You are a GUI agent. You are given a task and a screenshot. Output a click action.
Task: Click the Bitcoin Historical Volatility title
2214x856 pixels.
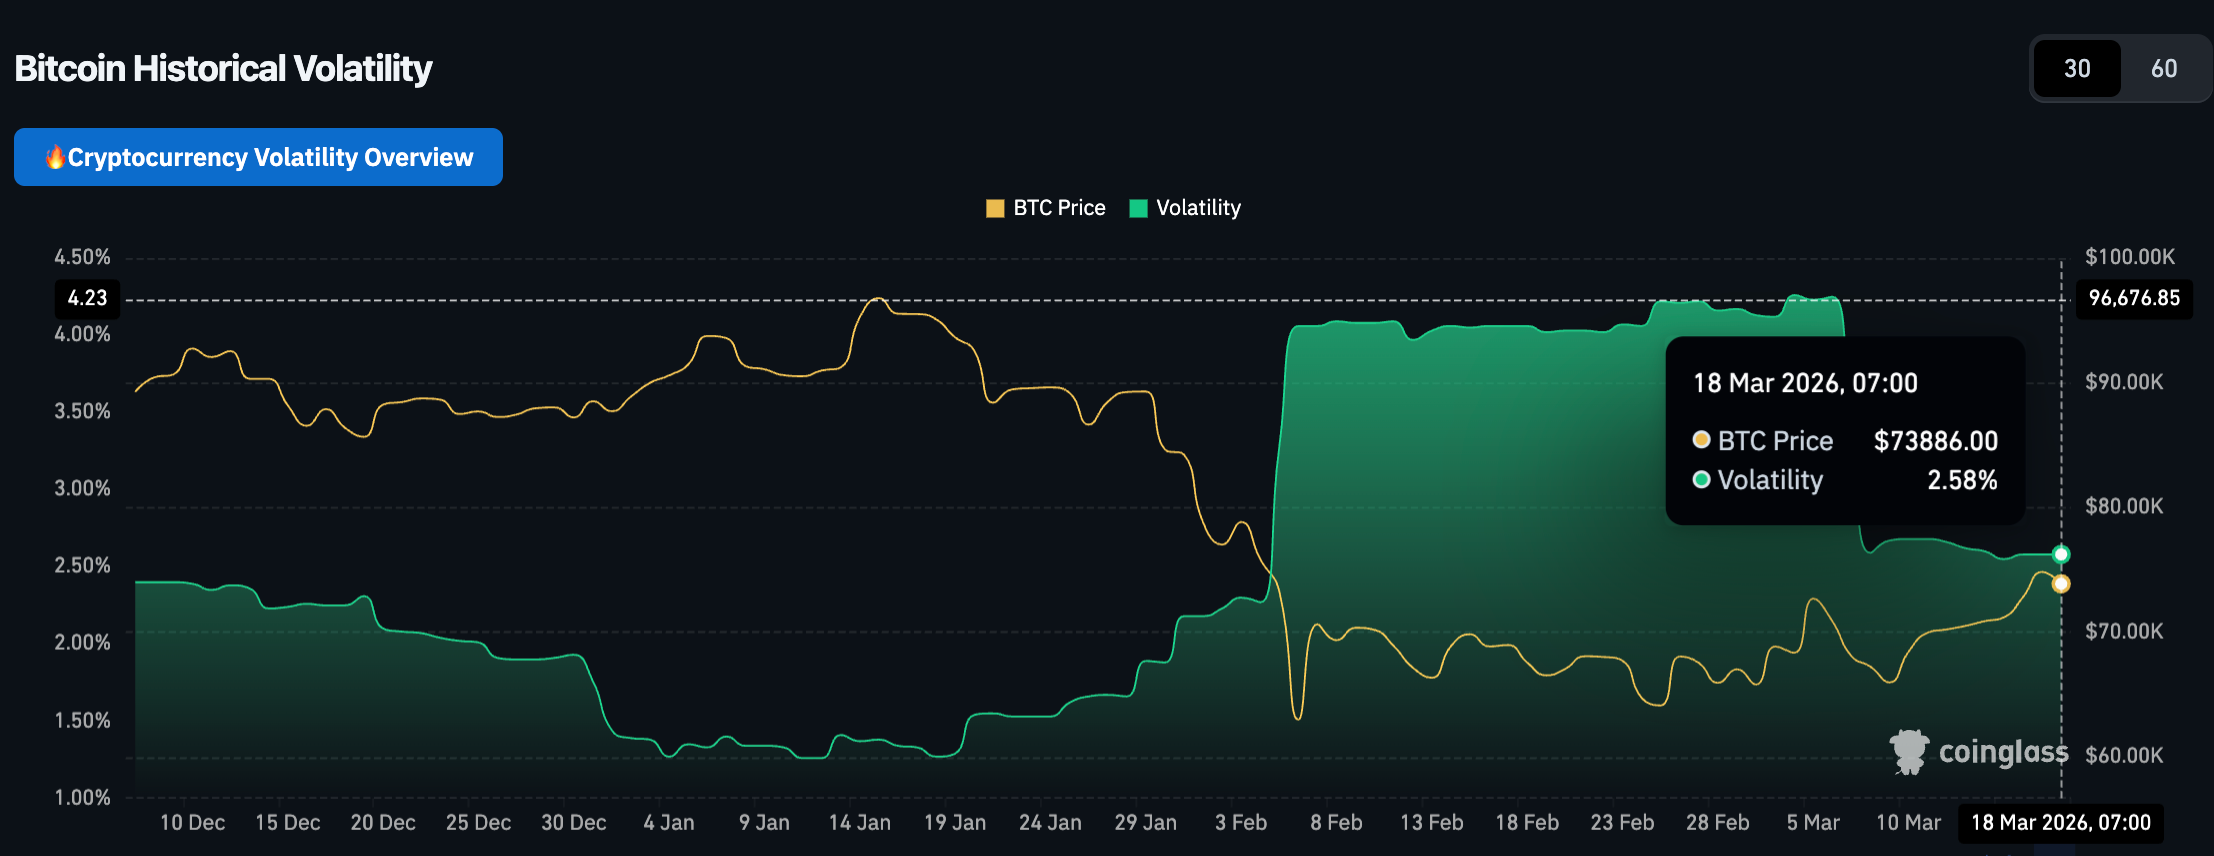click(x=223, y=68)
